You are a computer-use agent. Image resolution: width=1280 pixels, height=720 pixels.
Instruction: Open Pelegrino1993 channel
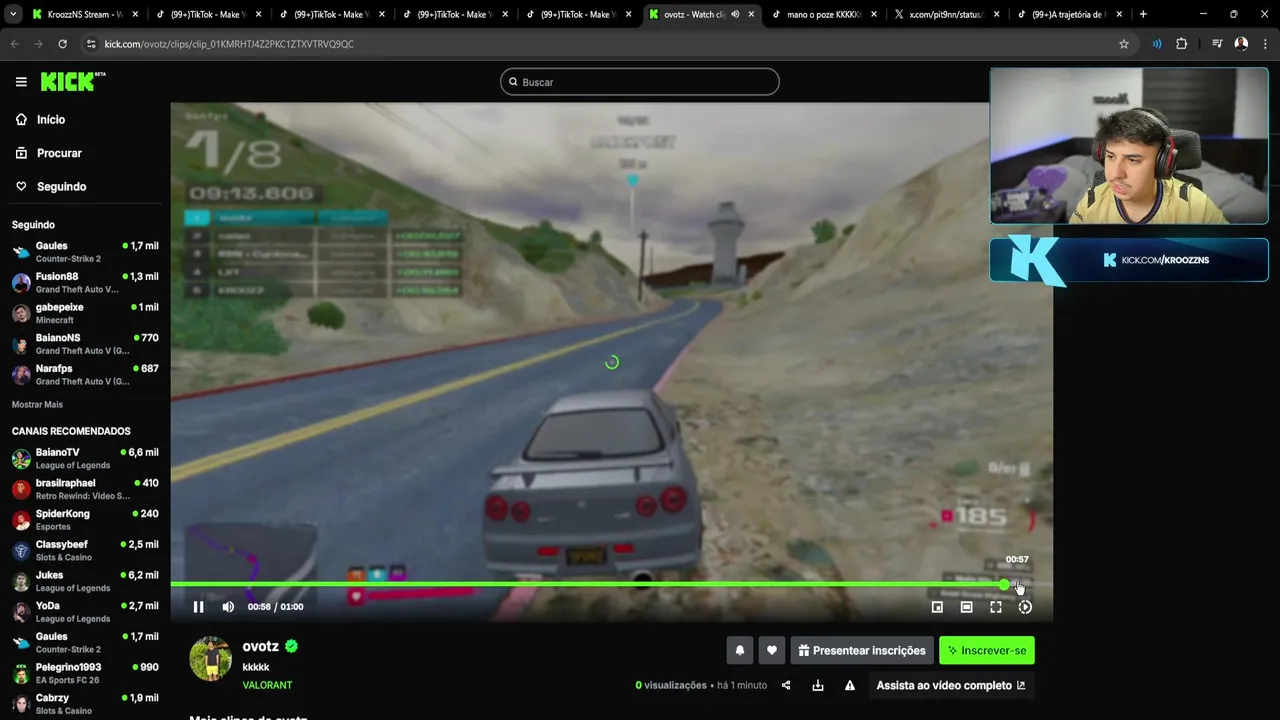85,673
